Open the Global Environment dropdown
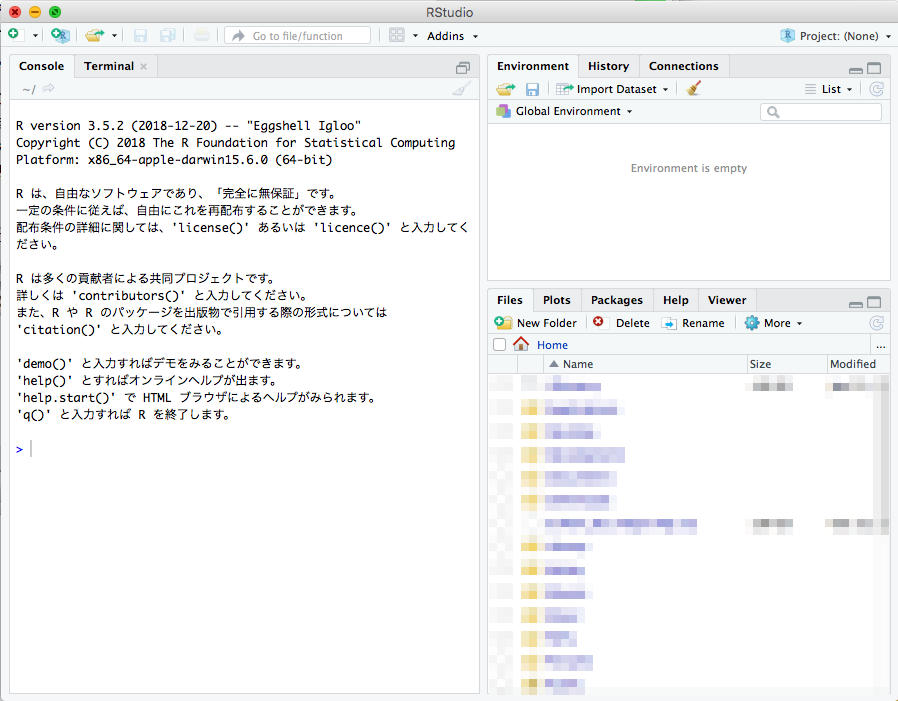 point(565,111)
